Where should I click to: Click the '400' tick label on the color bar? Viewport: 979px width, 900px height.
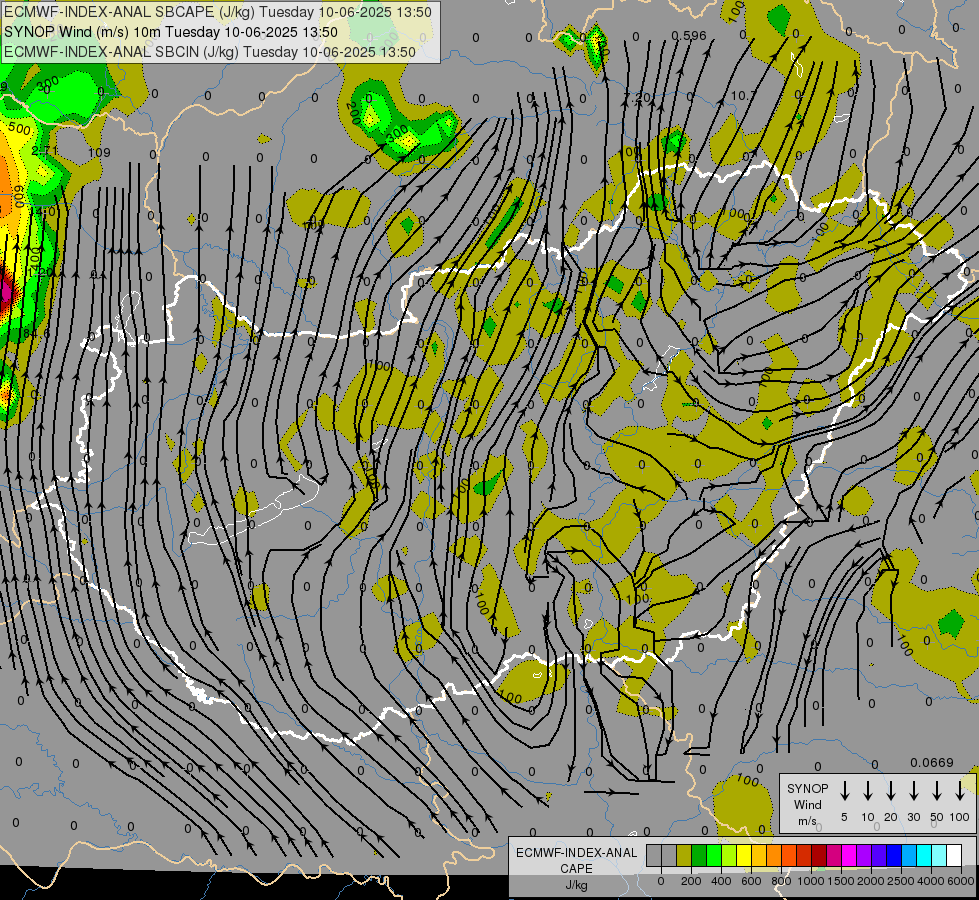coord(721,881)
